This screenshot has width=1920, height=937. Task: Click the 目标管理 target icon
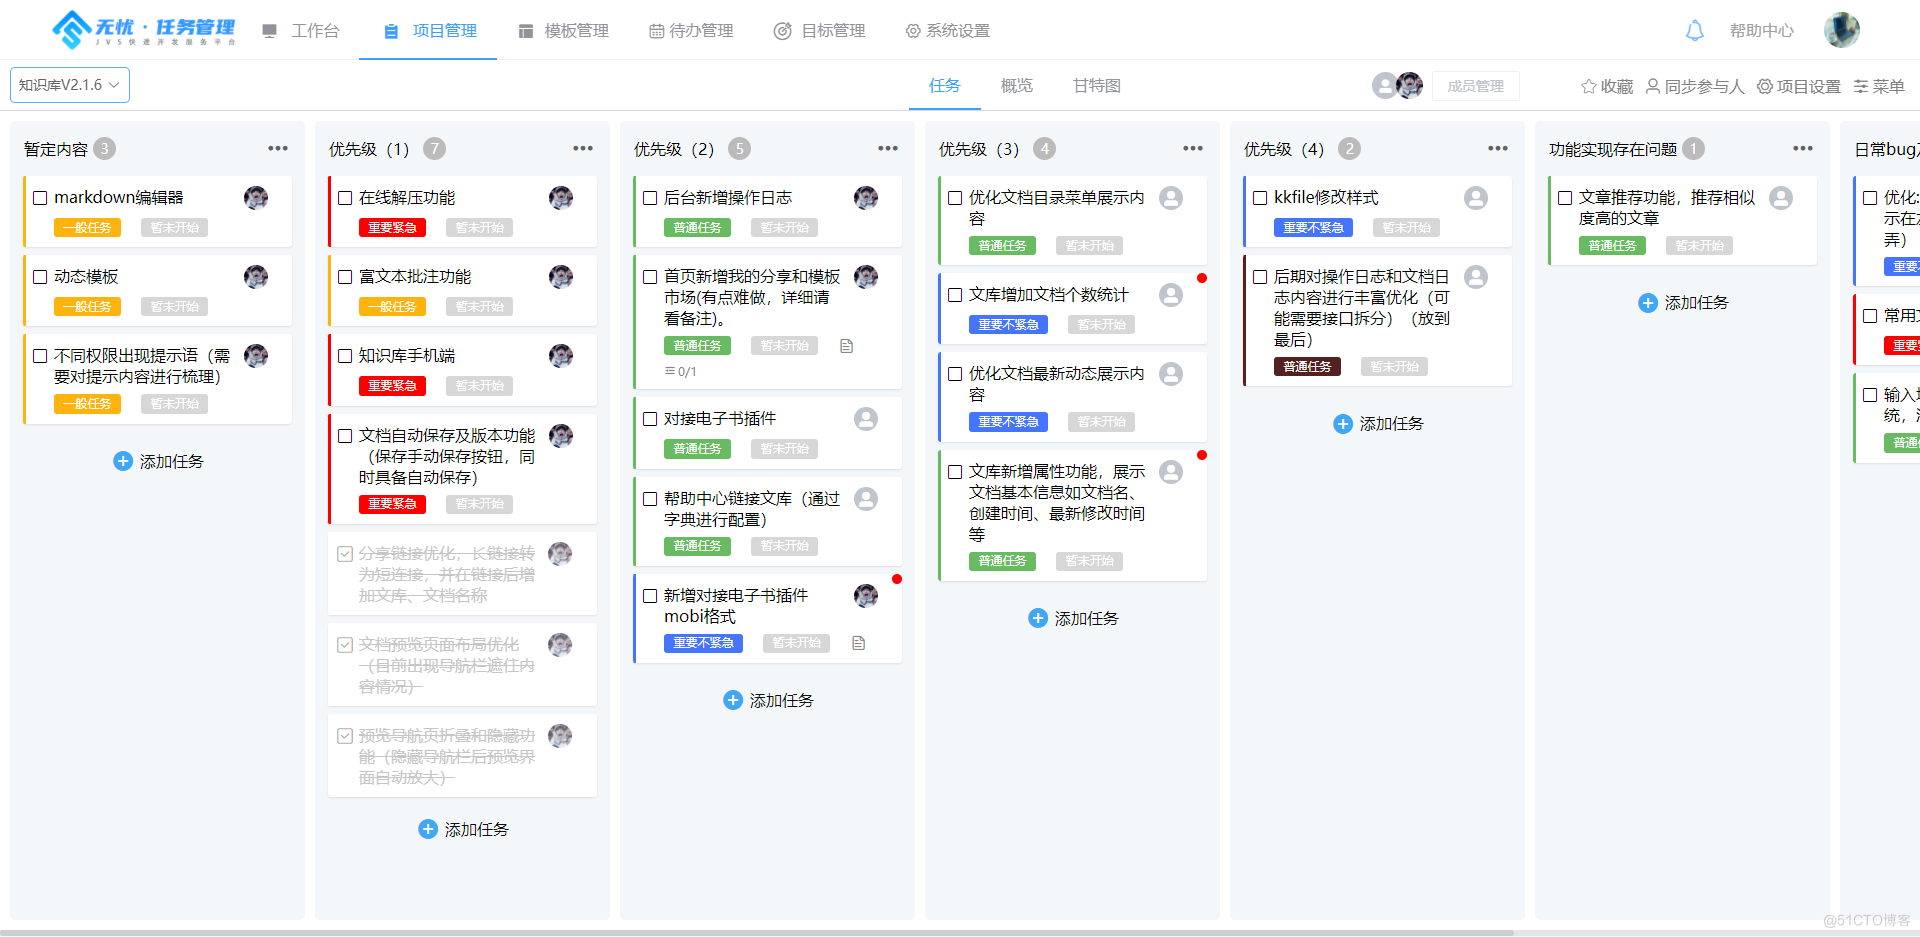click(x=782, y=30)
